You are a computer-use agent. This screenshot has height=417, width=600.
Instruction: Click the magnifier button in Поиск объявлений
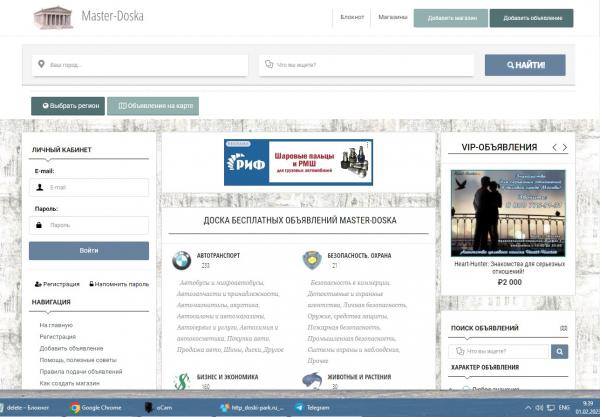click(560, 351)
